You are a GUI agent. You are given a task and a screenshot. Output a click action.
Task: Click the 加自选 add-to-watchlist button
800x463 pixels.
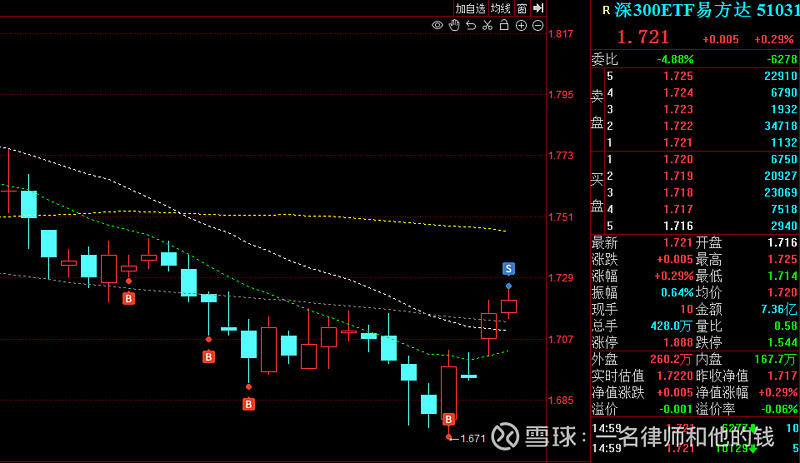coord(470,9)
